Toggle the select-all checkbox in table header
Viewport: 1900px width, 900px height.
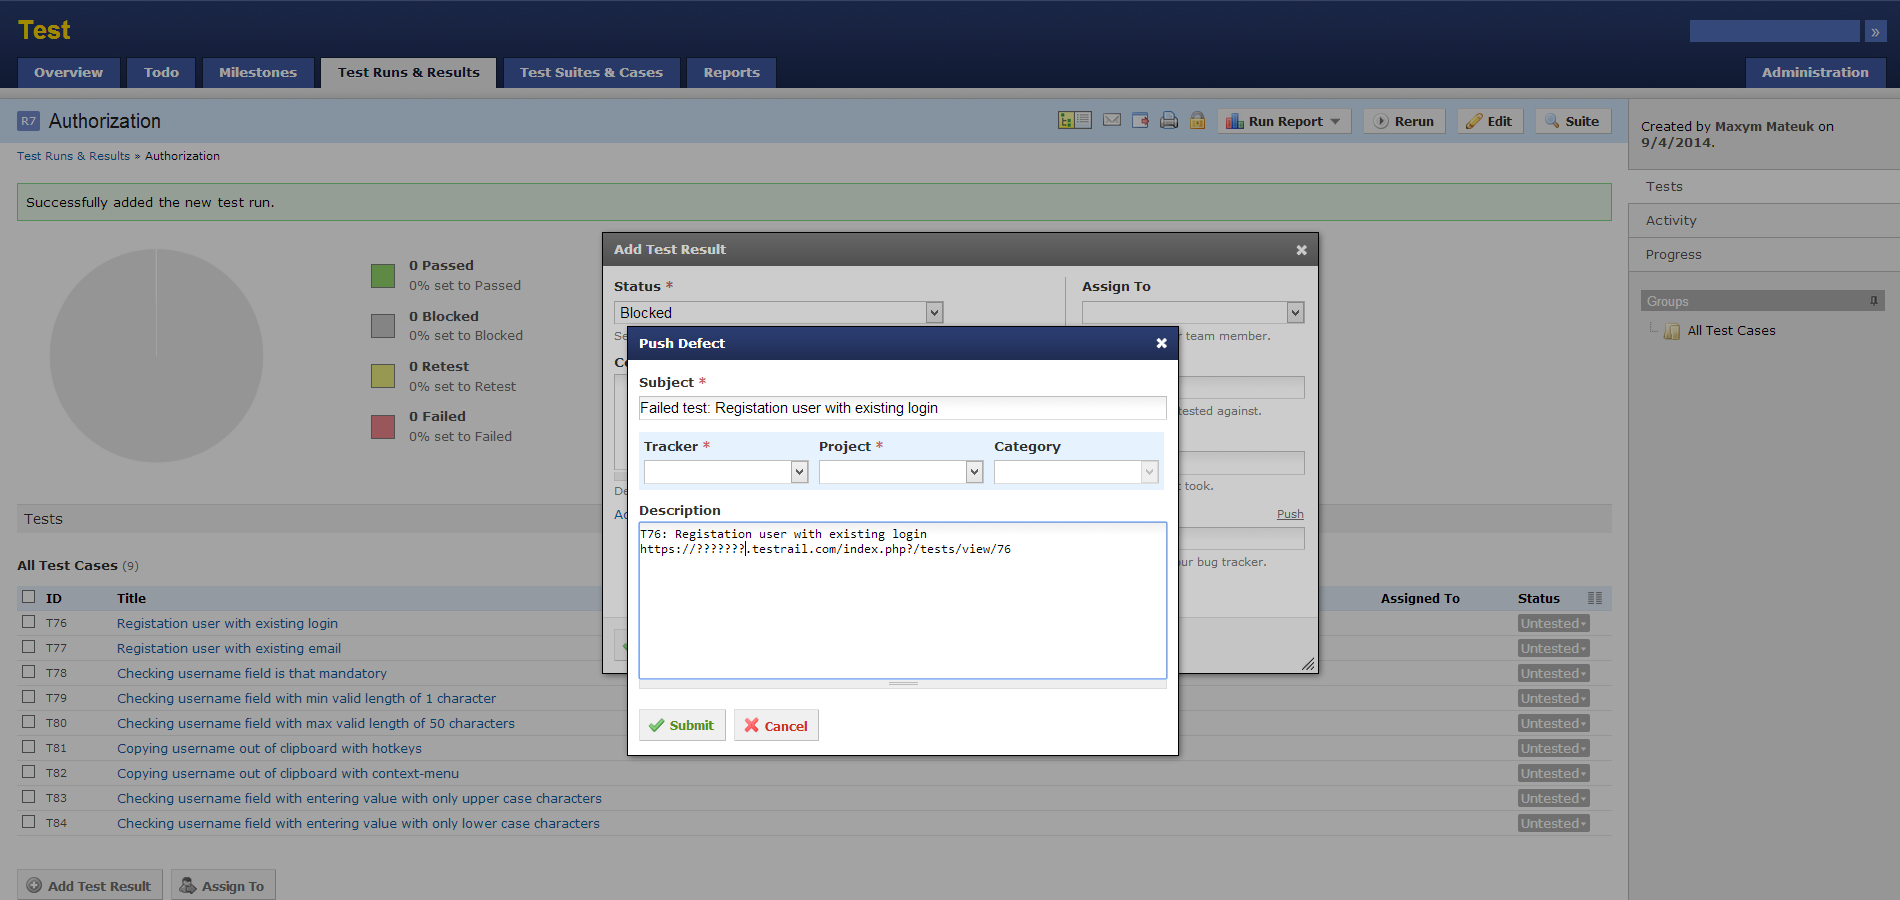point(28,597)
